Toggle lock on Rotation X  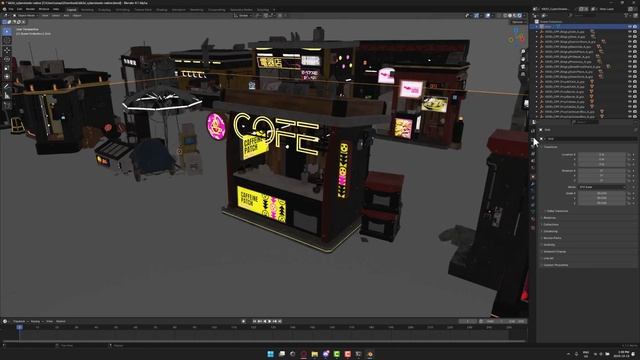[x=629, y=171]
